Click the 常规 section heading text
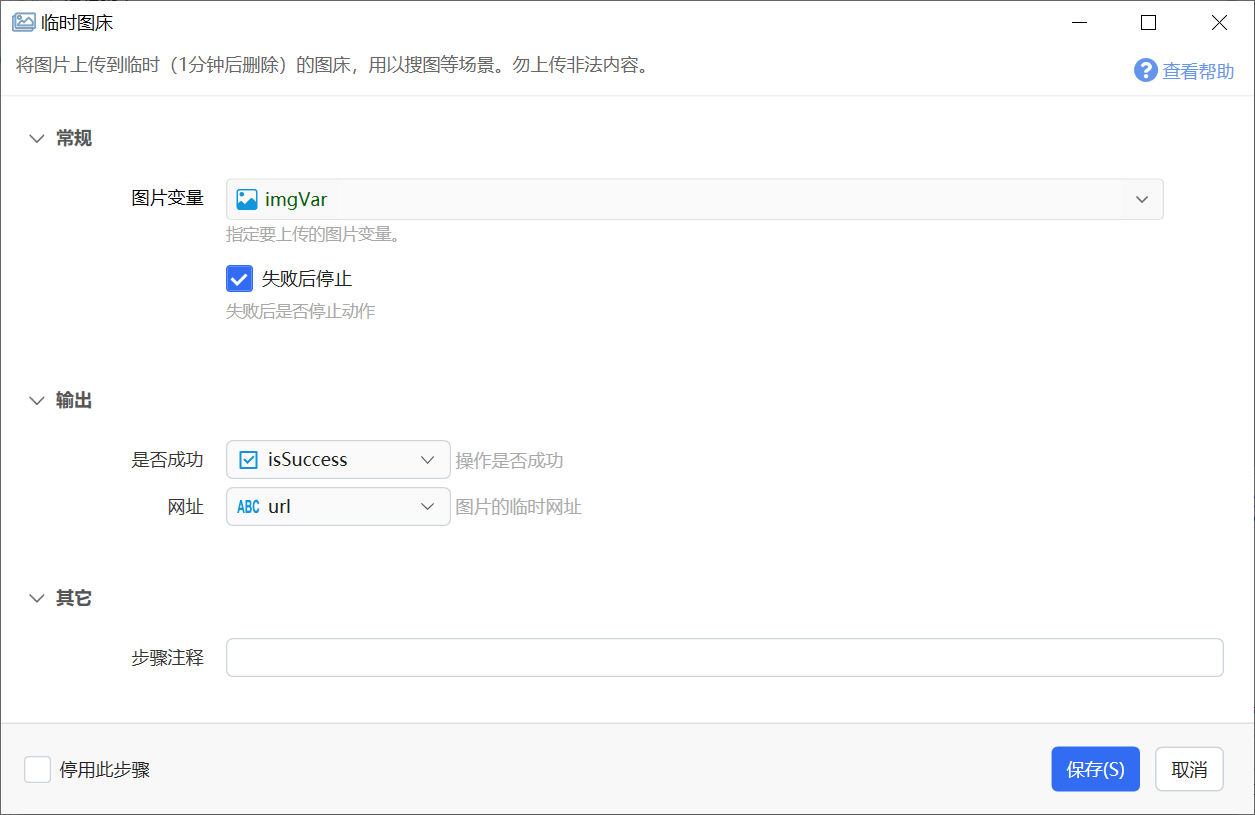Screen dimensions: 1255x815 tap(74, 138)
